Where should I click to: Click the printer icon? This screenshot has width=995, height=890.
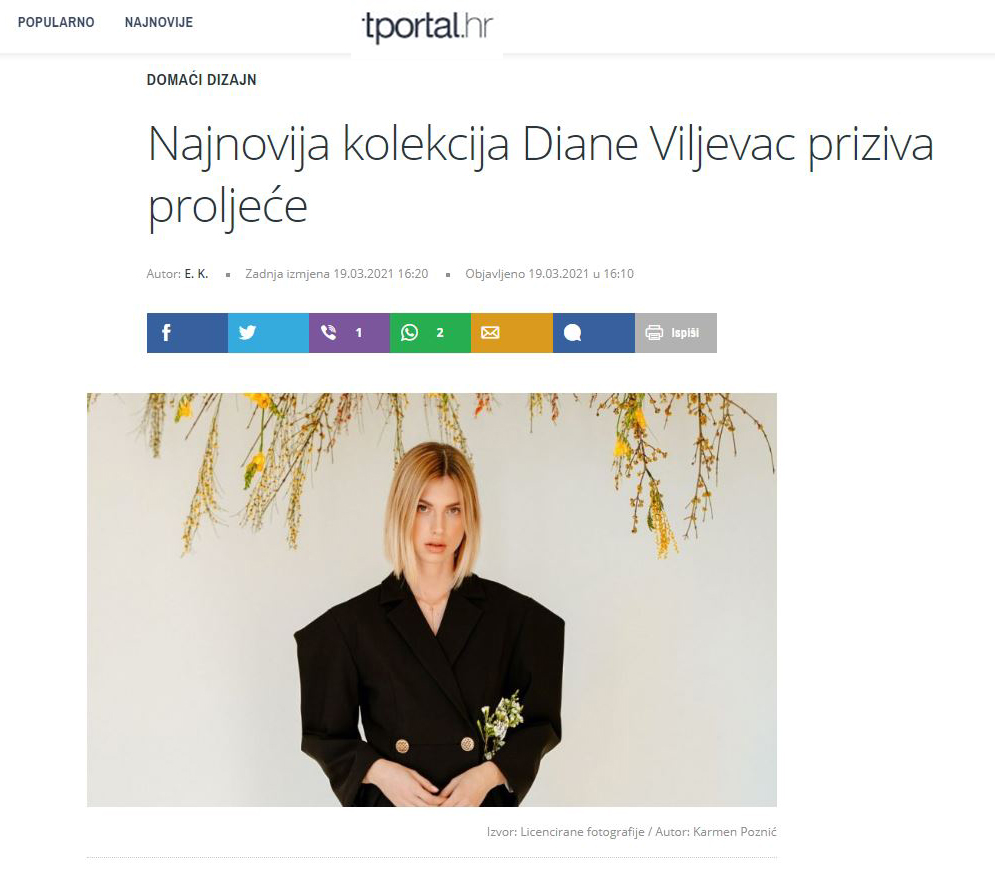click(654, 332)
